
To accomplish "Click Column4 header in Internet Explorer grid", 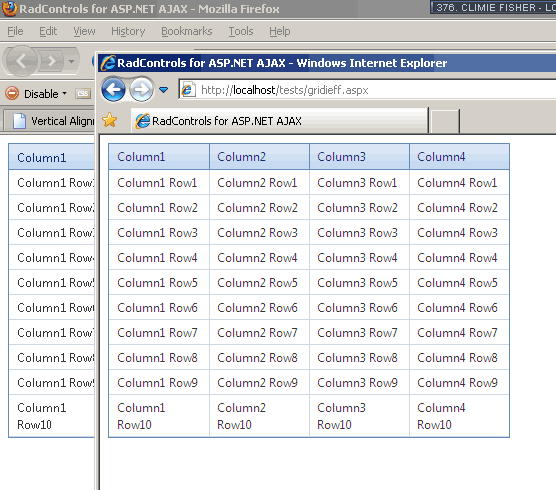I will (x=459, y=157).
